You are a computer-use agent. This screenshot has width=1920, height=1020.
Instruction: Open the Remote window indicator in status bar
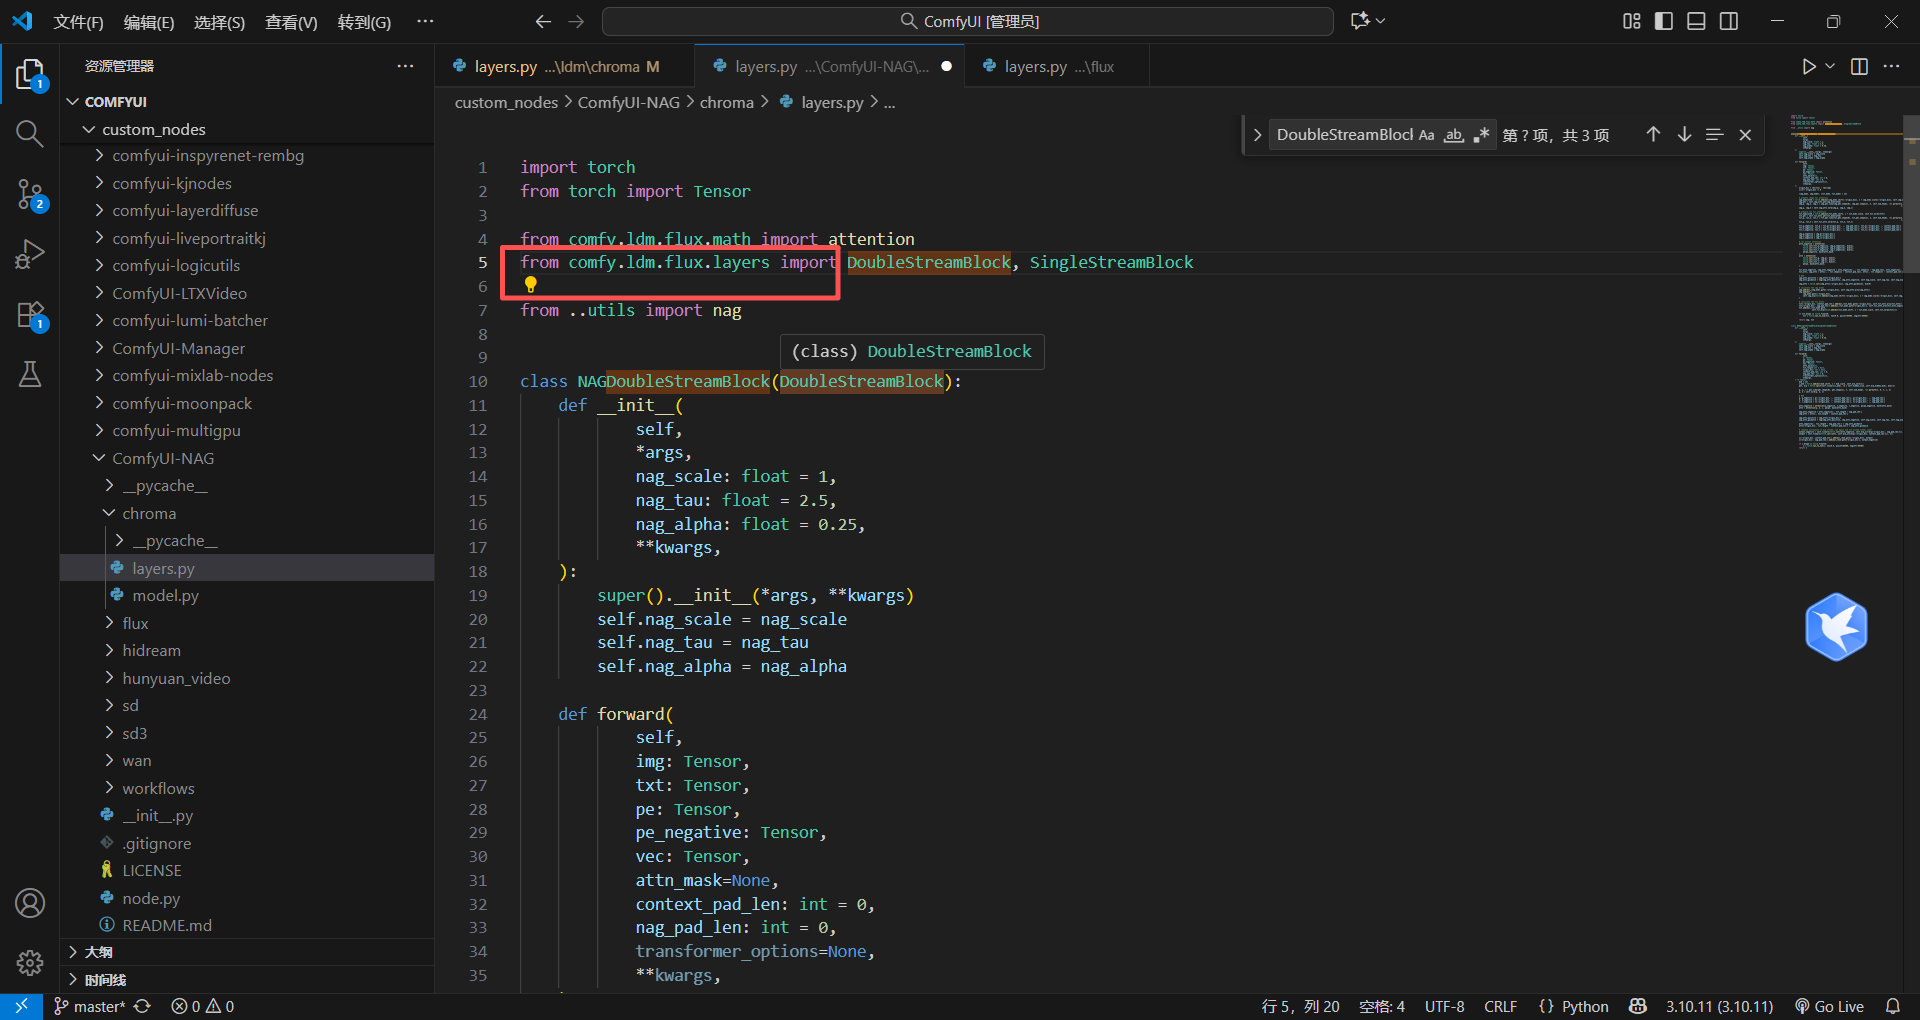[21, 1006]
